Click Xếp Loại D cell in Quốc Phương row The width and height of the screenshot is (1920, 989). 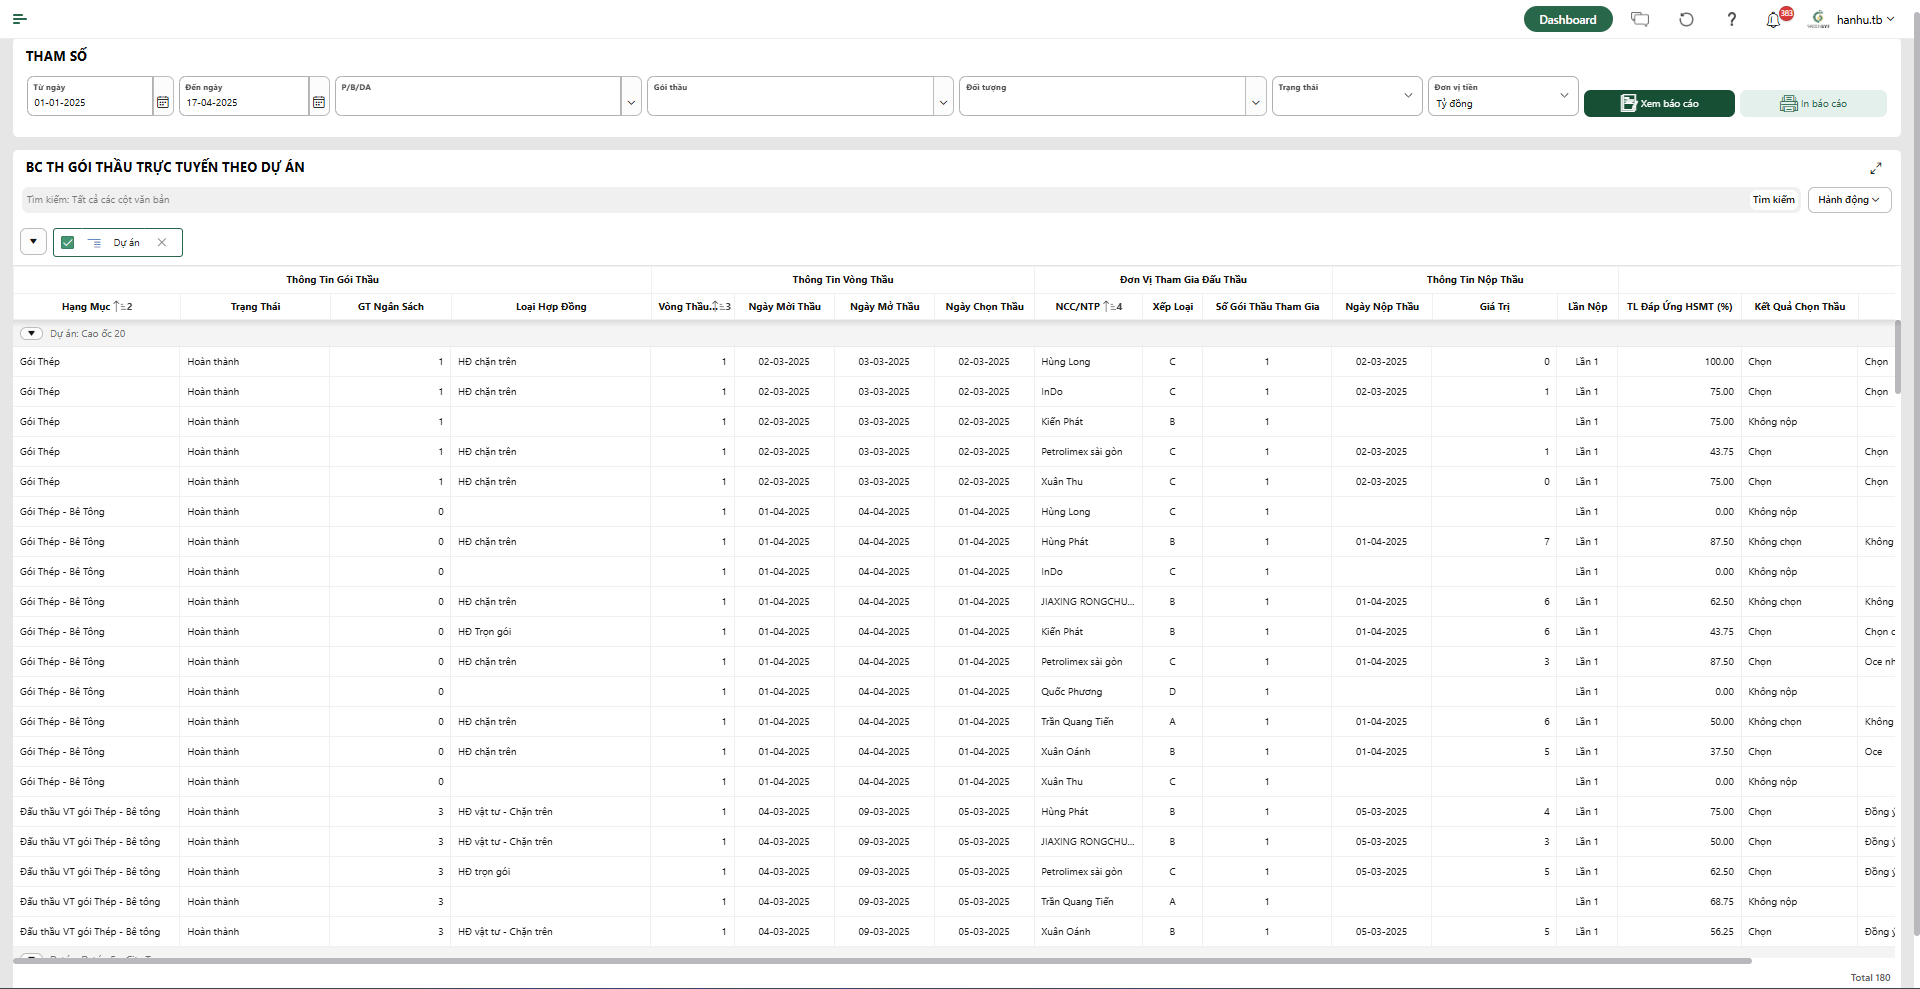1172,692
